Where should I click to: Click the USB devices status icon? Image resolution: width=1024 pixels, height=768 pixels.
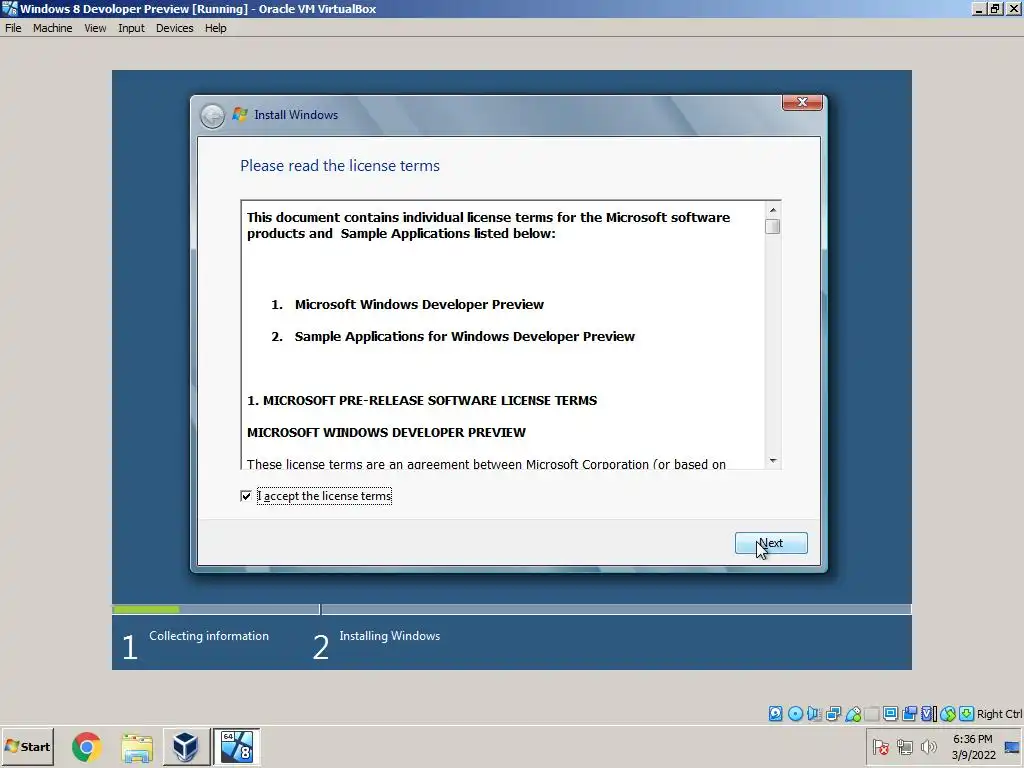coord(853,714)
